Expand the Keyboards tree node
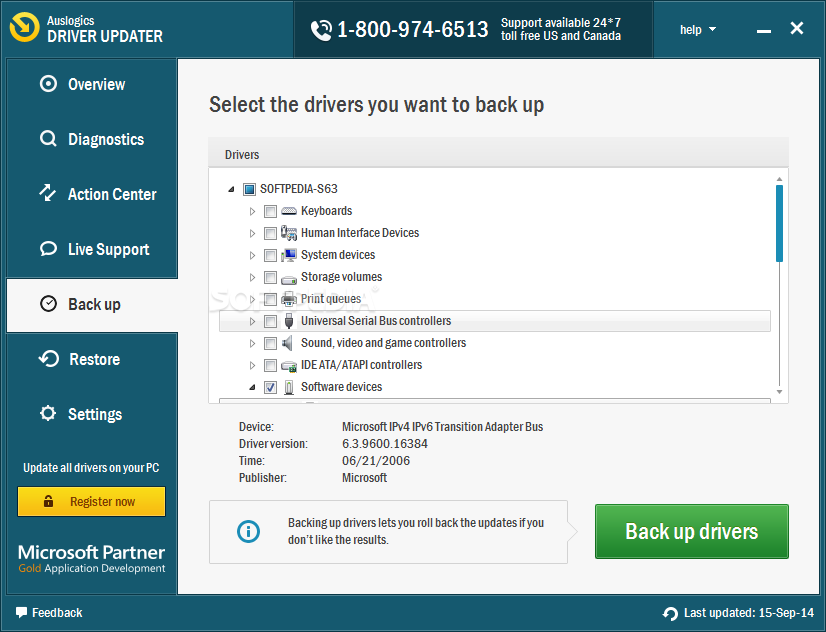 252,211
